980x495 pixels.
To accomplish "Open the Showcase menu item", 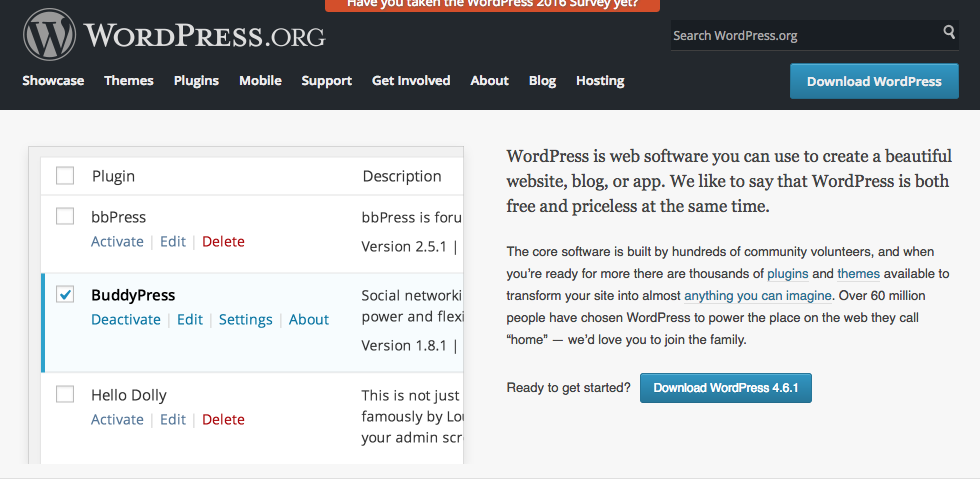I will 53,81.
